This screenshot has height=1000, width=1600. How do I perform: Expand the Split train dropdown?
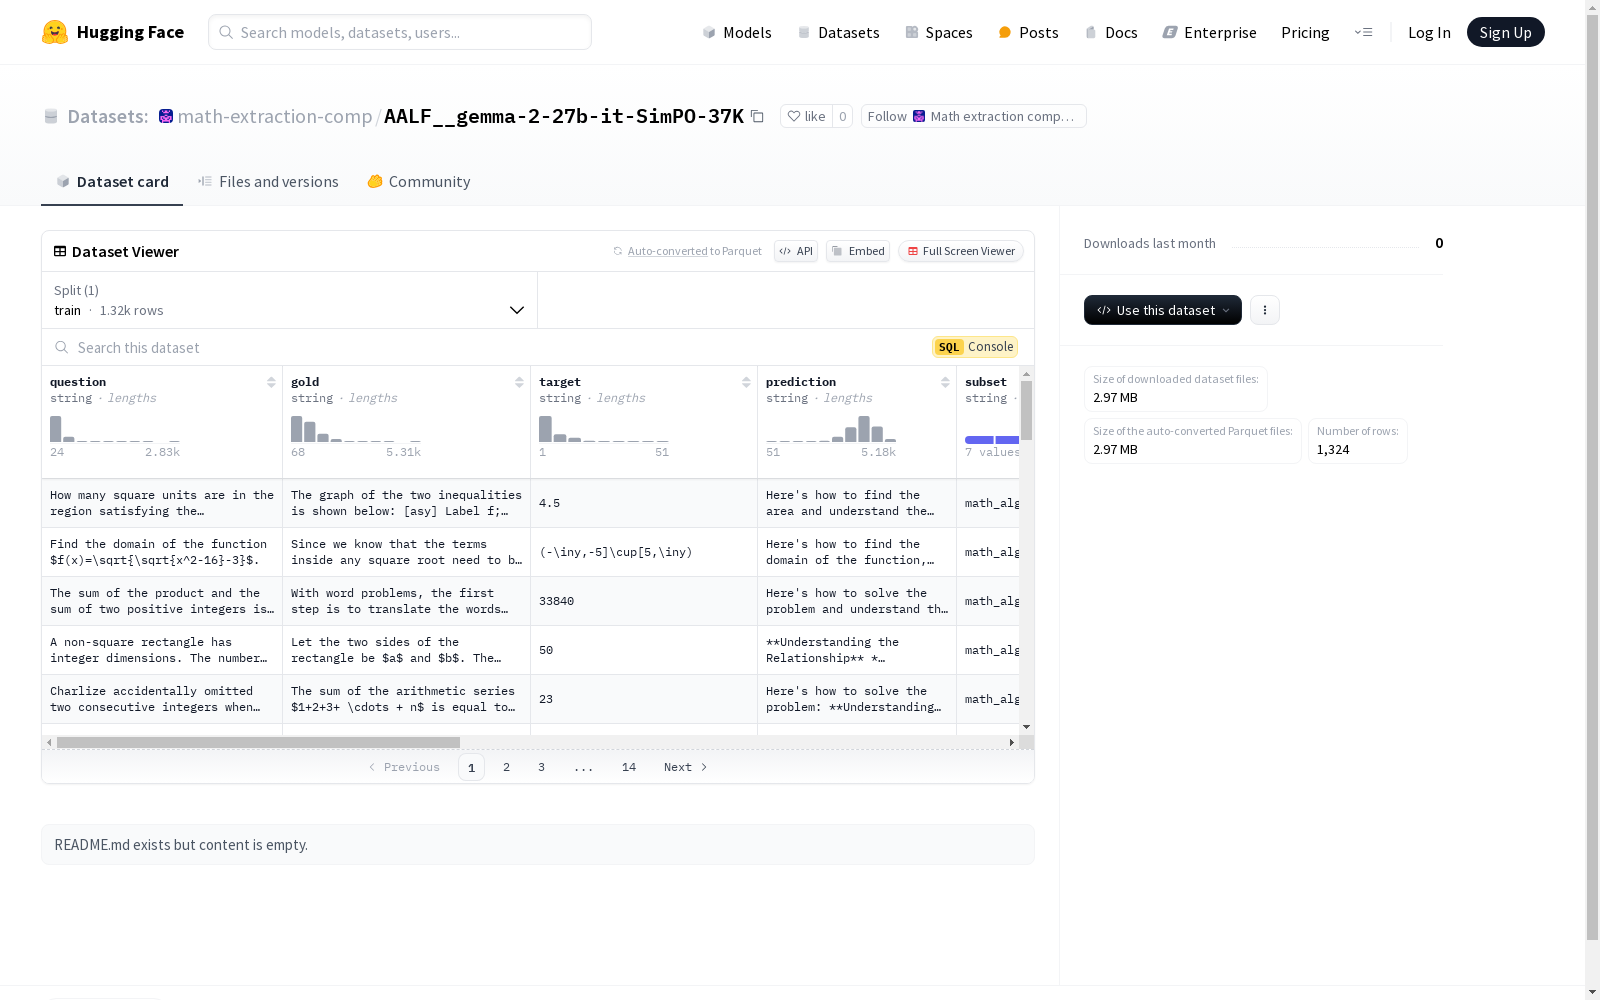290,300
